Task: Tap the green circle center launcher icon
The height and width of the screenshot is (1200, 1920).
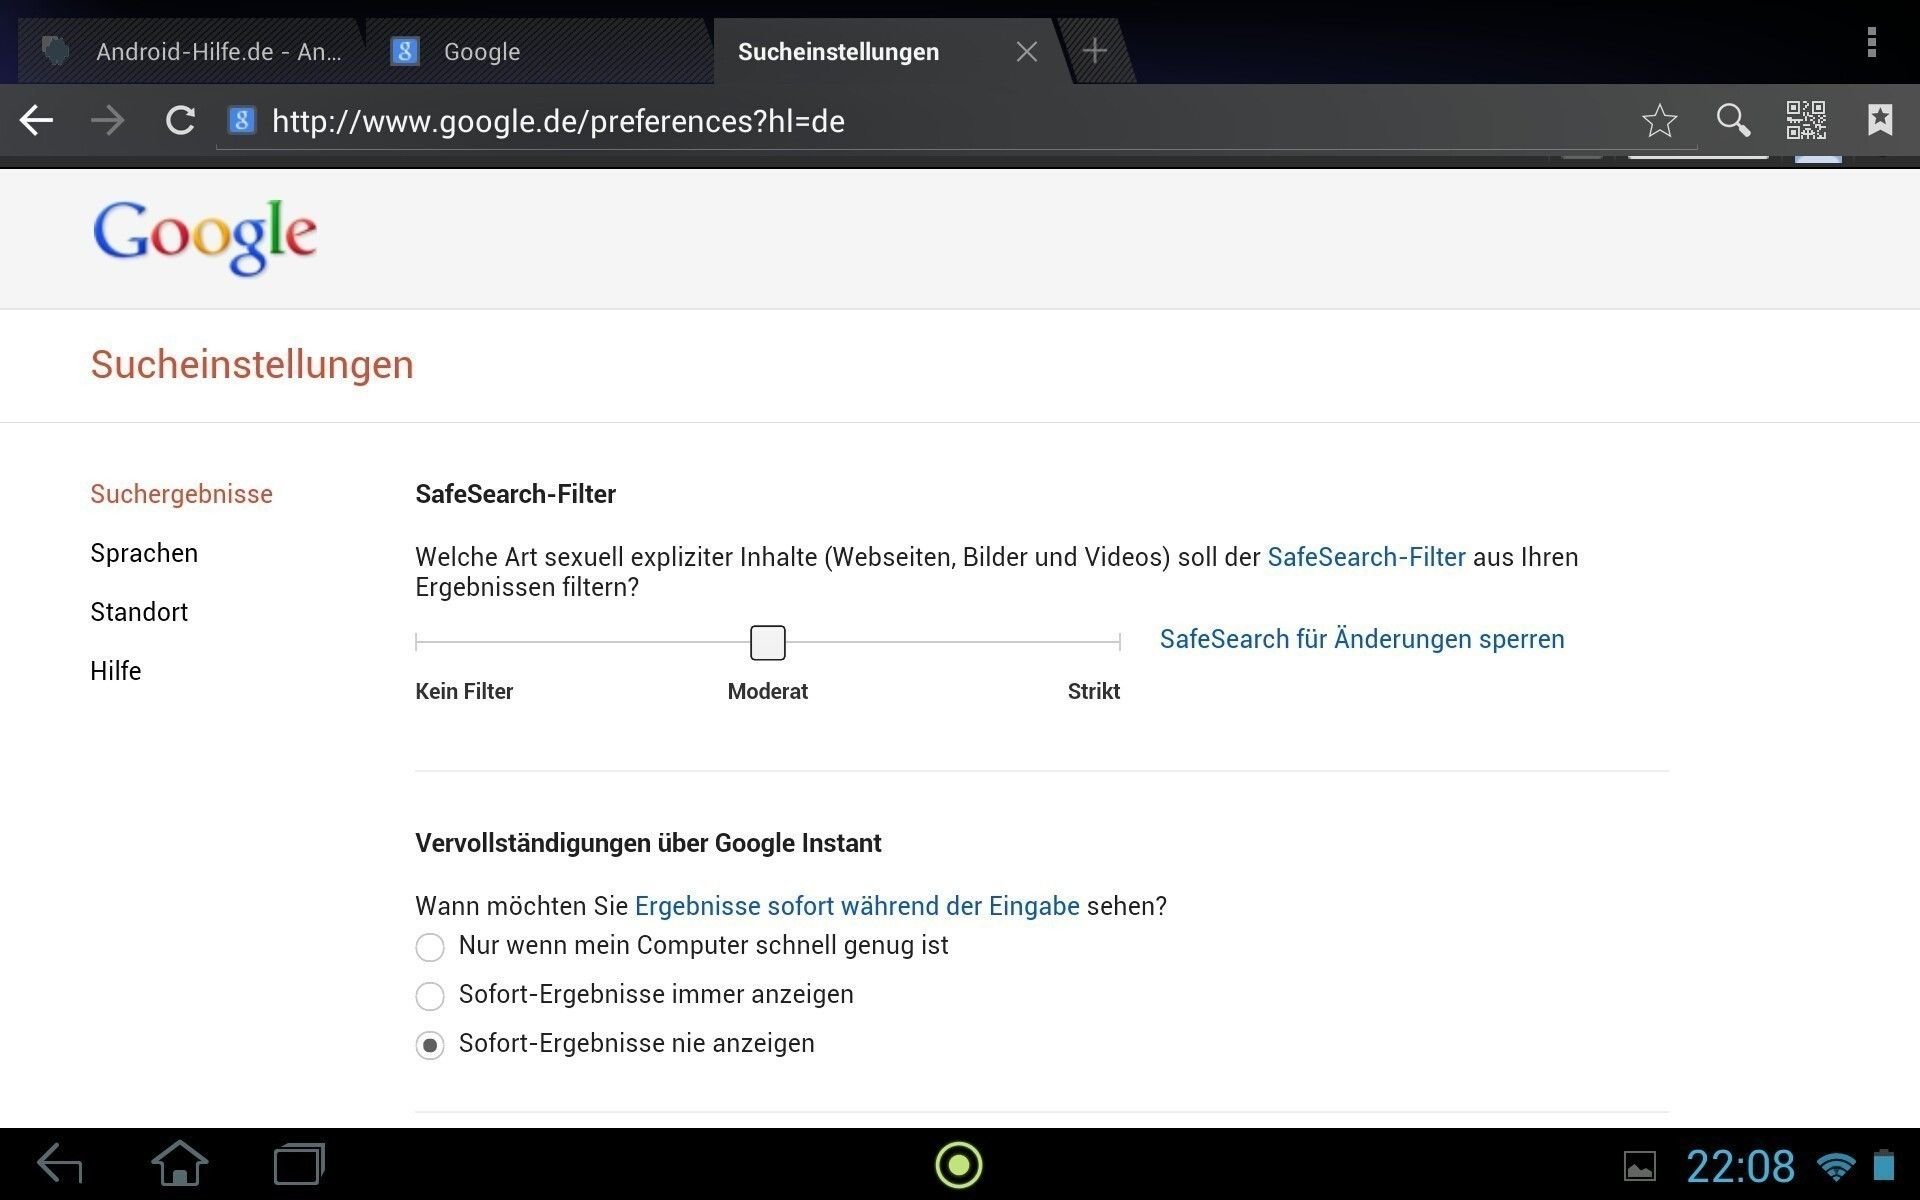Action: pyautogui.click(x=959, y=1165)
